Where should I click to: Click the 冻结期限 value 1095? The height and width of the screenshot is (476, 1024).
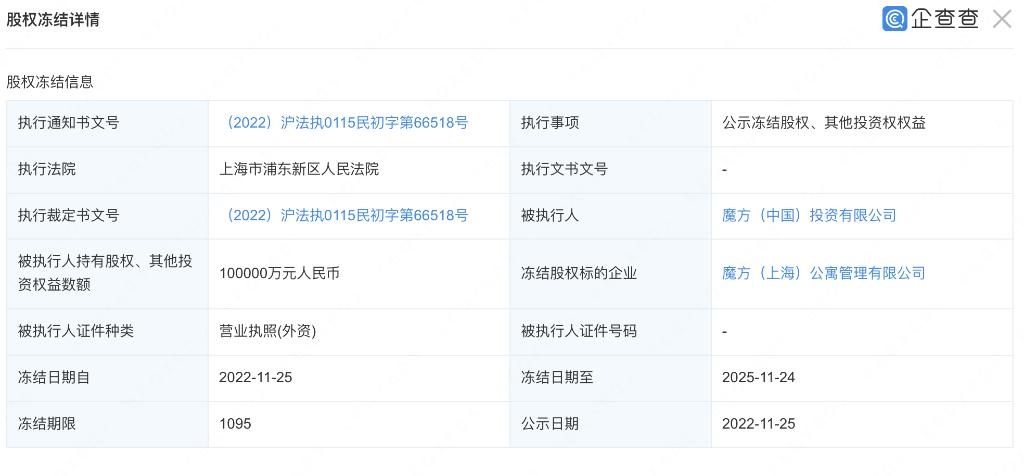point(235,423)
